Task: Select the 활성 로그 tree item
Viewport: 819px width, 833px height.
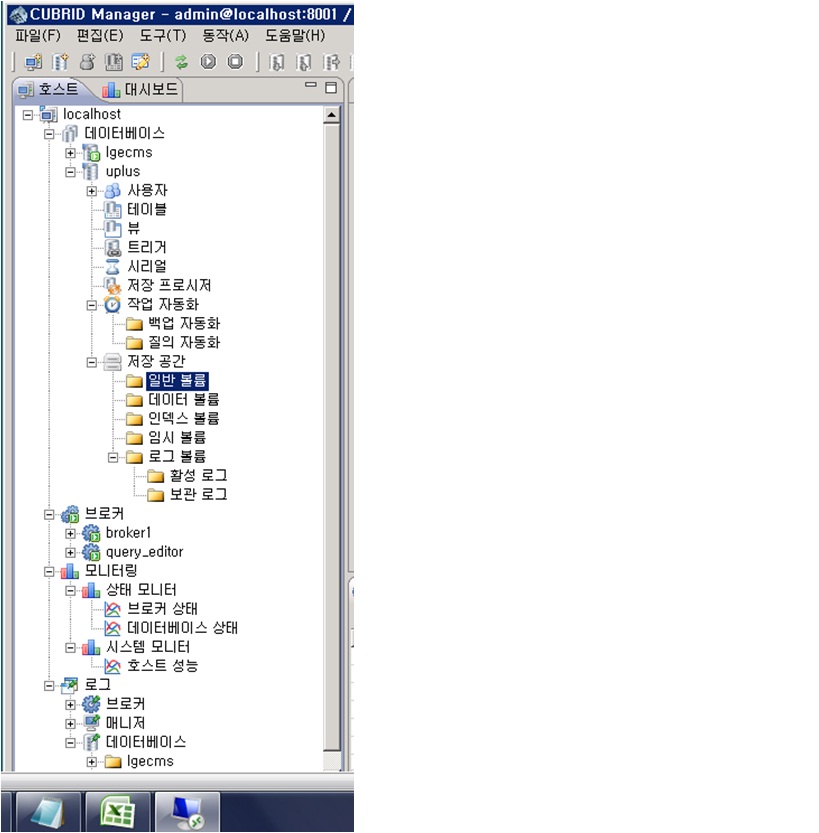Action: point(198,476)
